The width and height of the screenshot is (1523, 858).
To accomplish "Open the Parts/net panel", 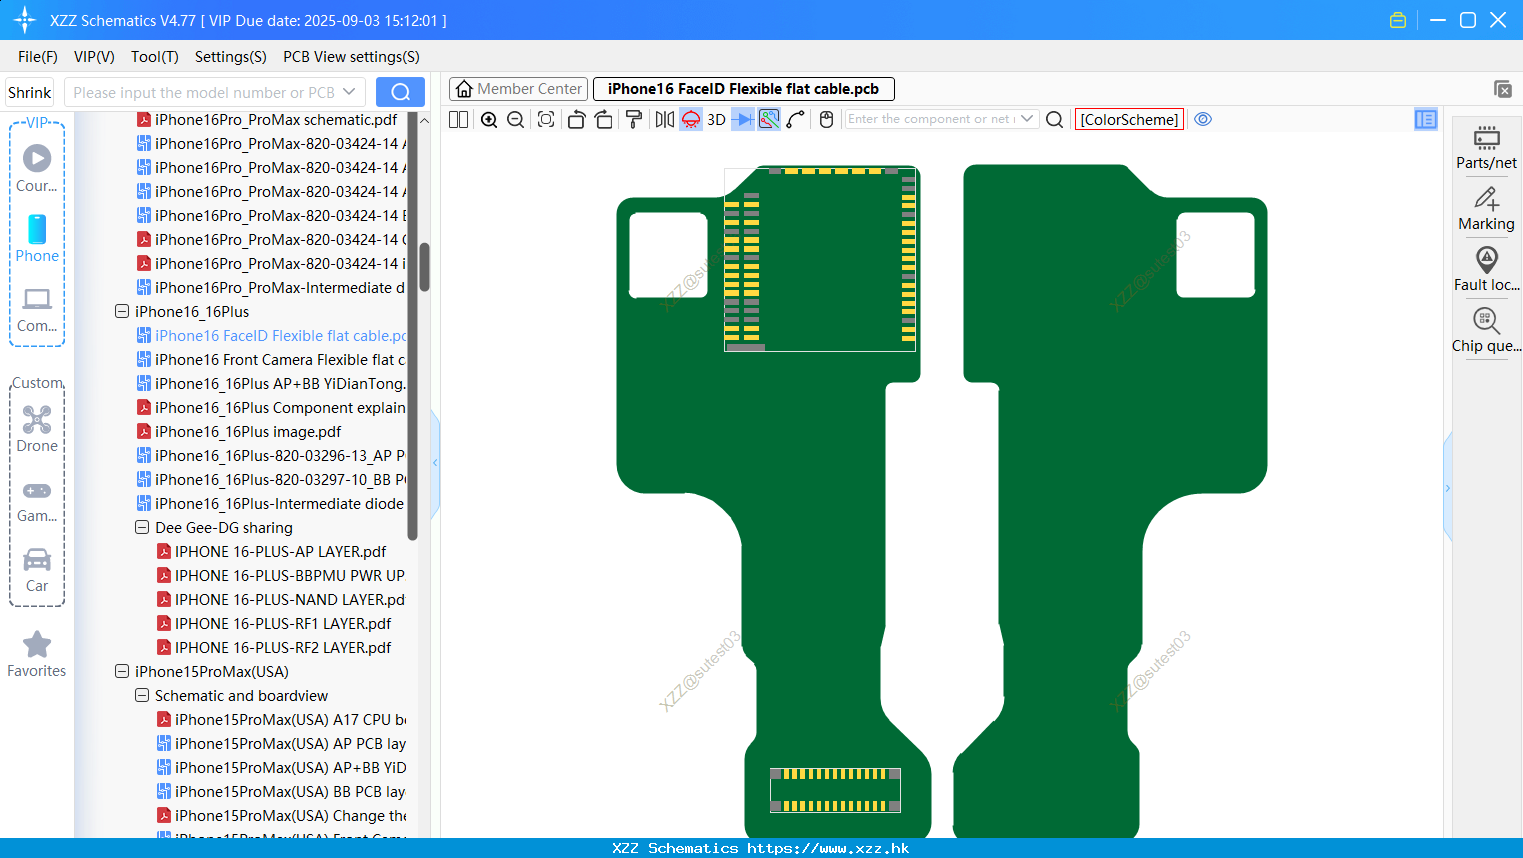I will tap(1486, 147).
